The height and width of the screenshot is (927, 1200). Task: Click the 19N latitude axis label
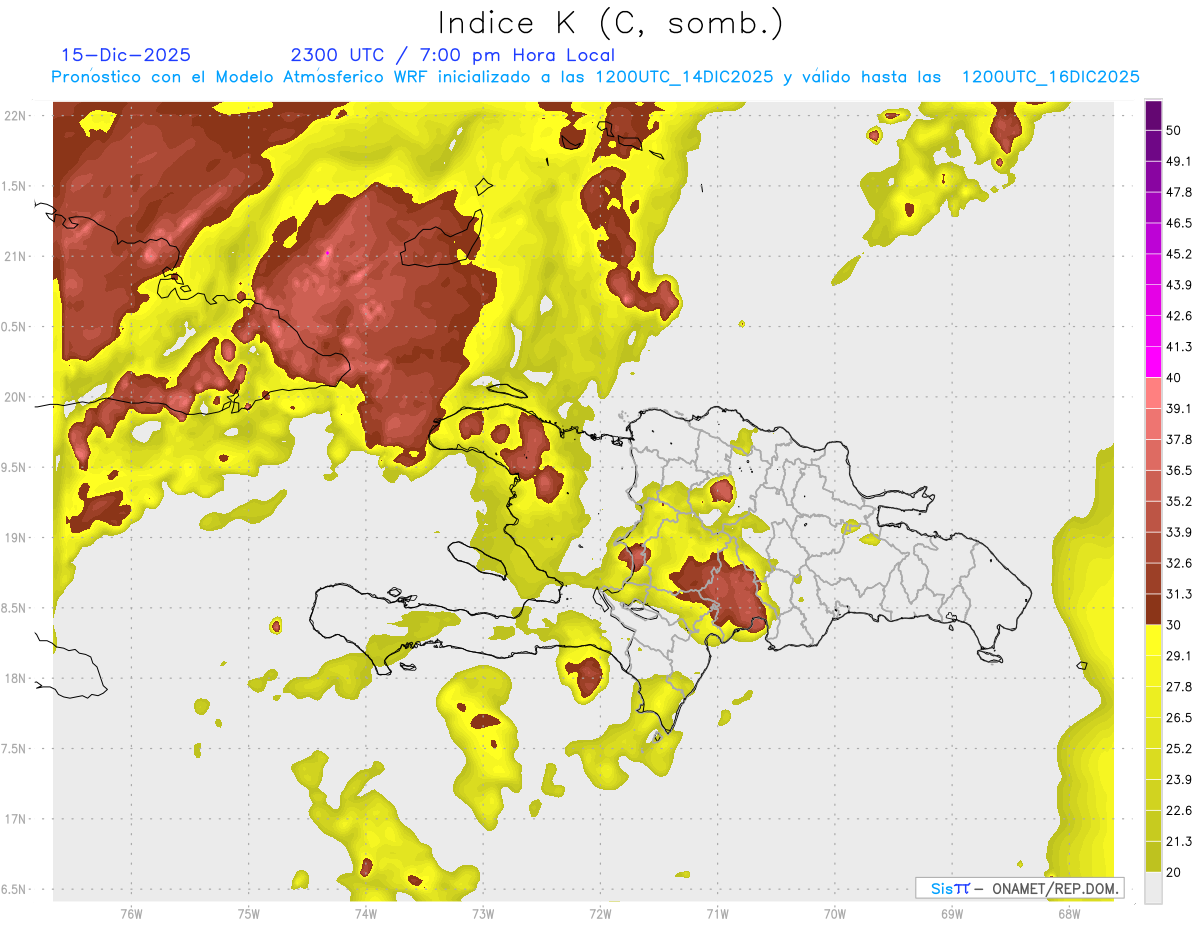[x=17, y=538]
